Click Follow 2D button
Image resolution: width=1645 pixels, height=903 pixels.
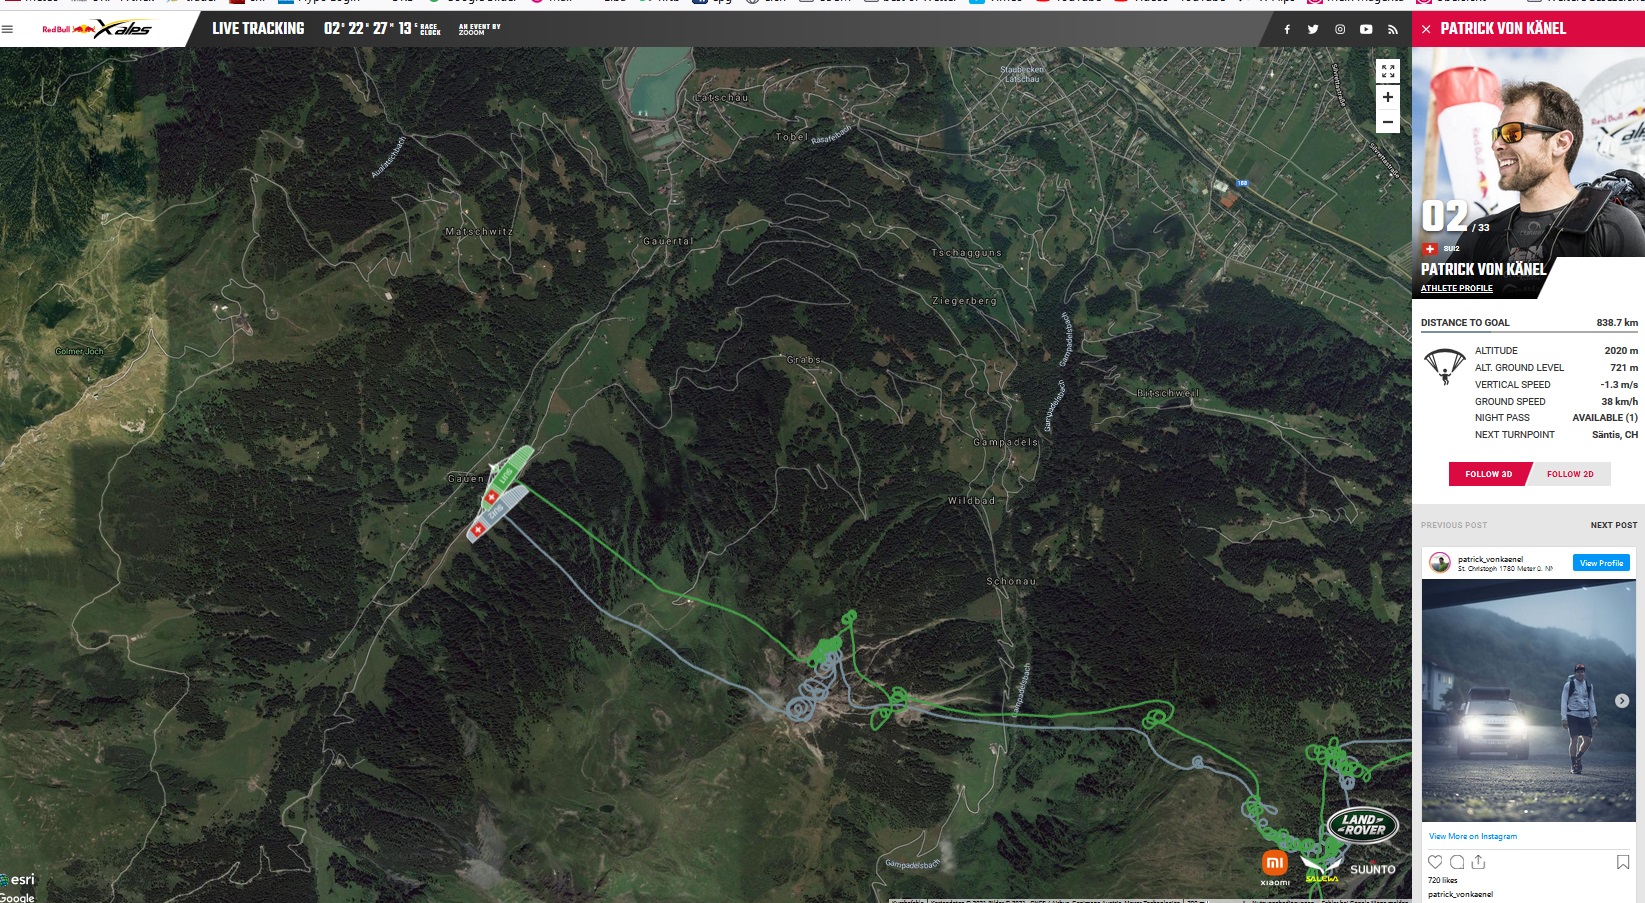click(1570, 474)
